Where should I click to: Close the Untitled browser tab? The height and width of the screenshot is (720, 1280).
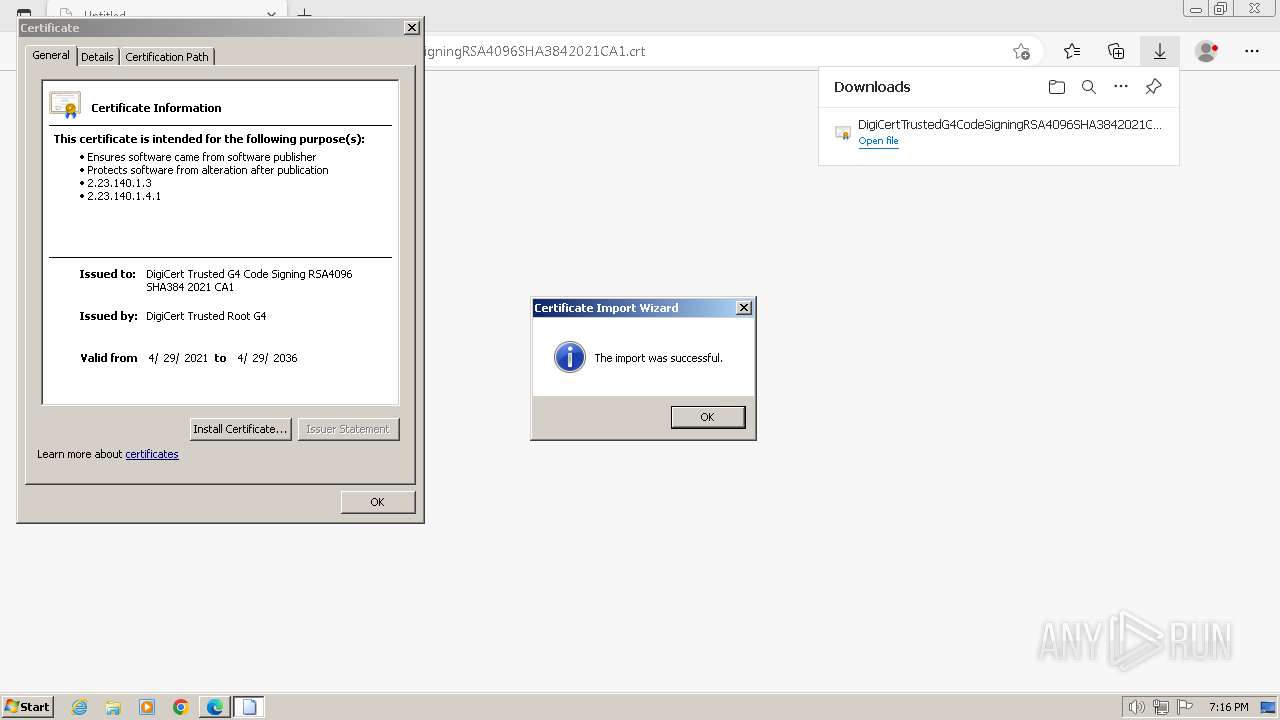point(271,14)
